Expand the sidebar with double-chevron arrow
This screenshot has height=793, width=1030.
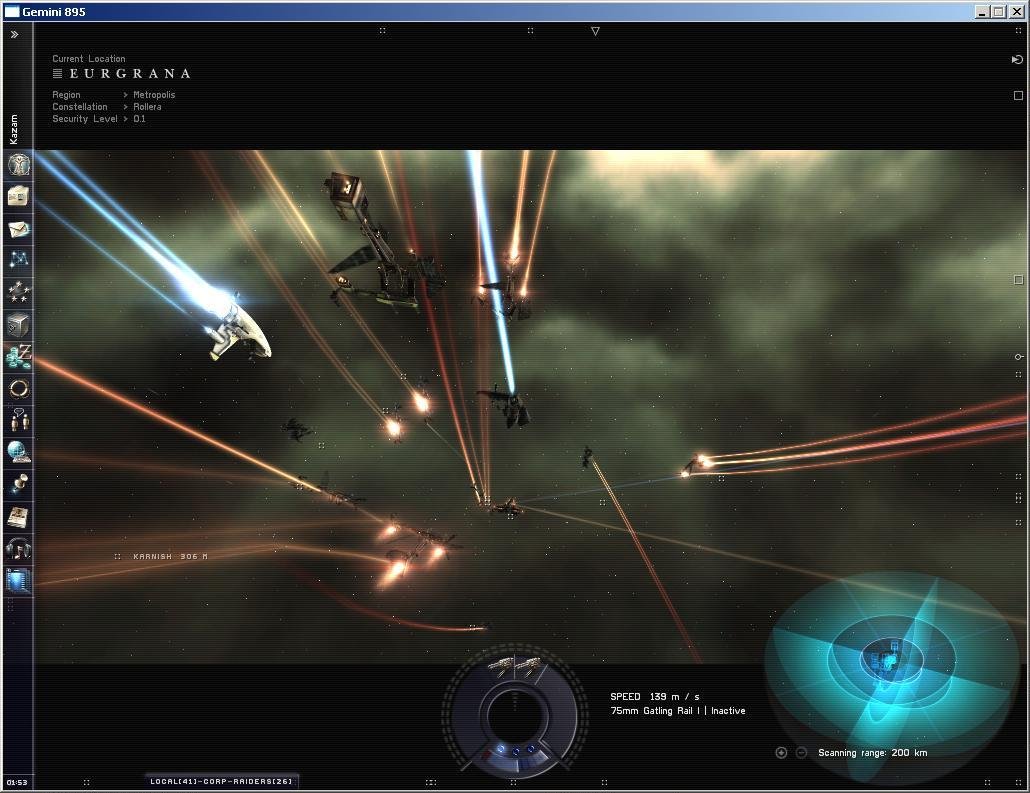click(14, 34)
